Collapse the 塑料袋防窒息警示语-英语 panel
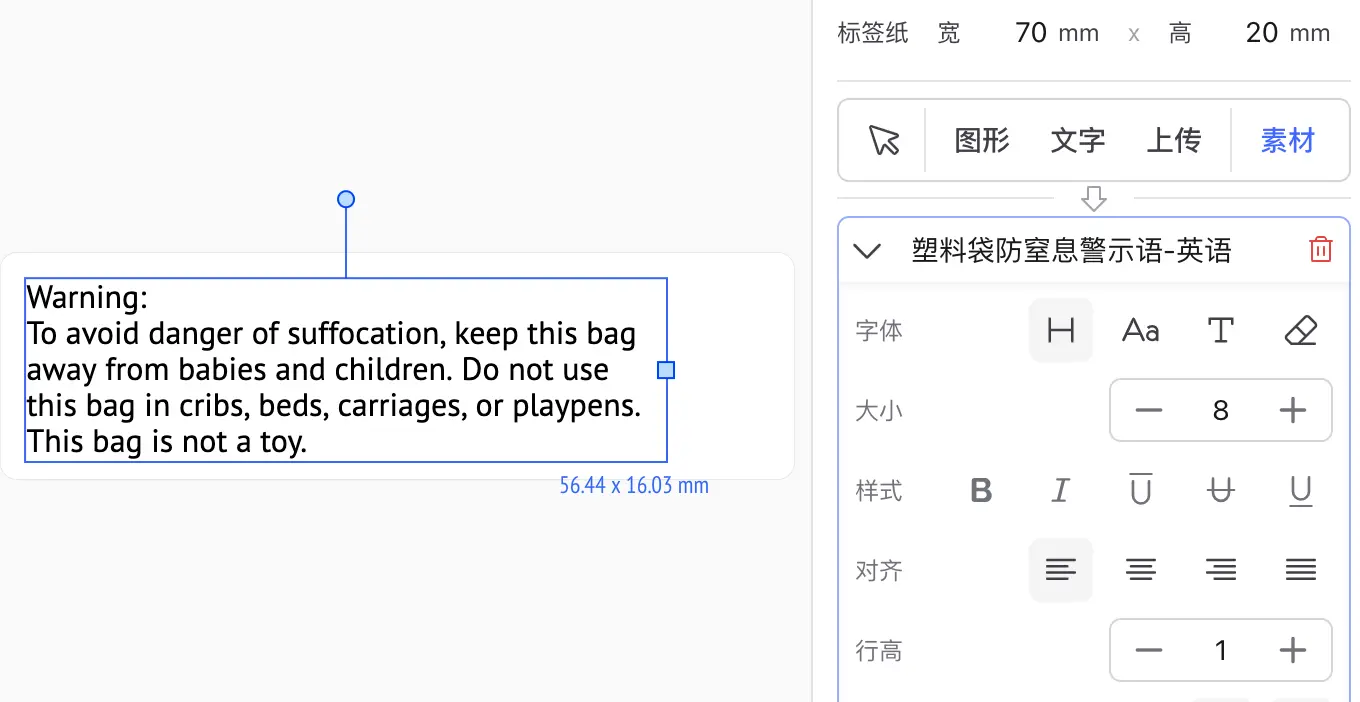This screenshot has width=1360, height=702. [x=867, y=251]
